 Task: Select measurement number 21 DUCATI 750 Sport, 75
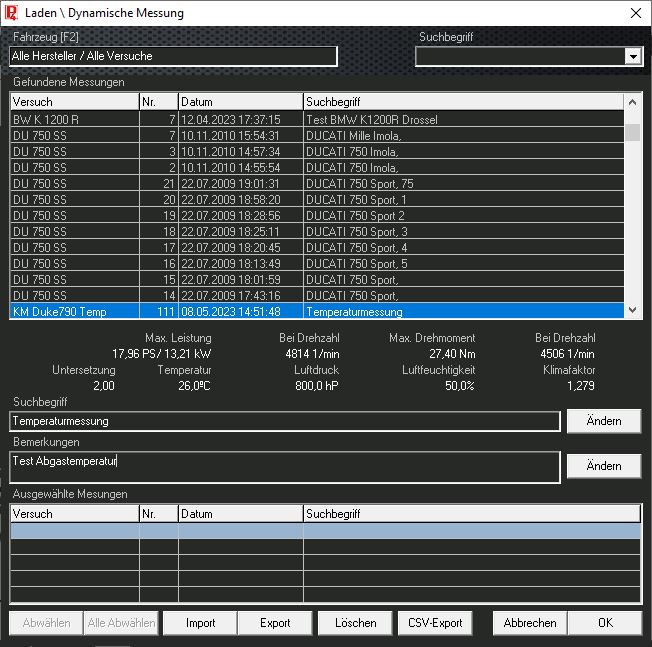click(200, 184)
